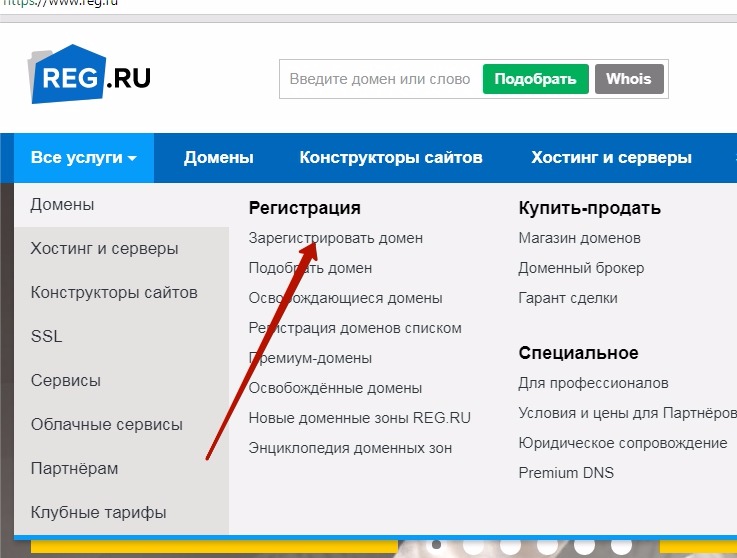Click the domain search input field

pos(380,79)
